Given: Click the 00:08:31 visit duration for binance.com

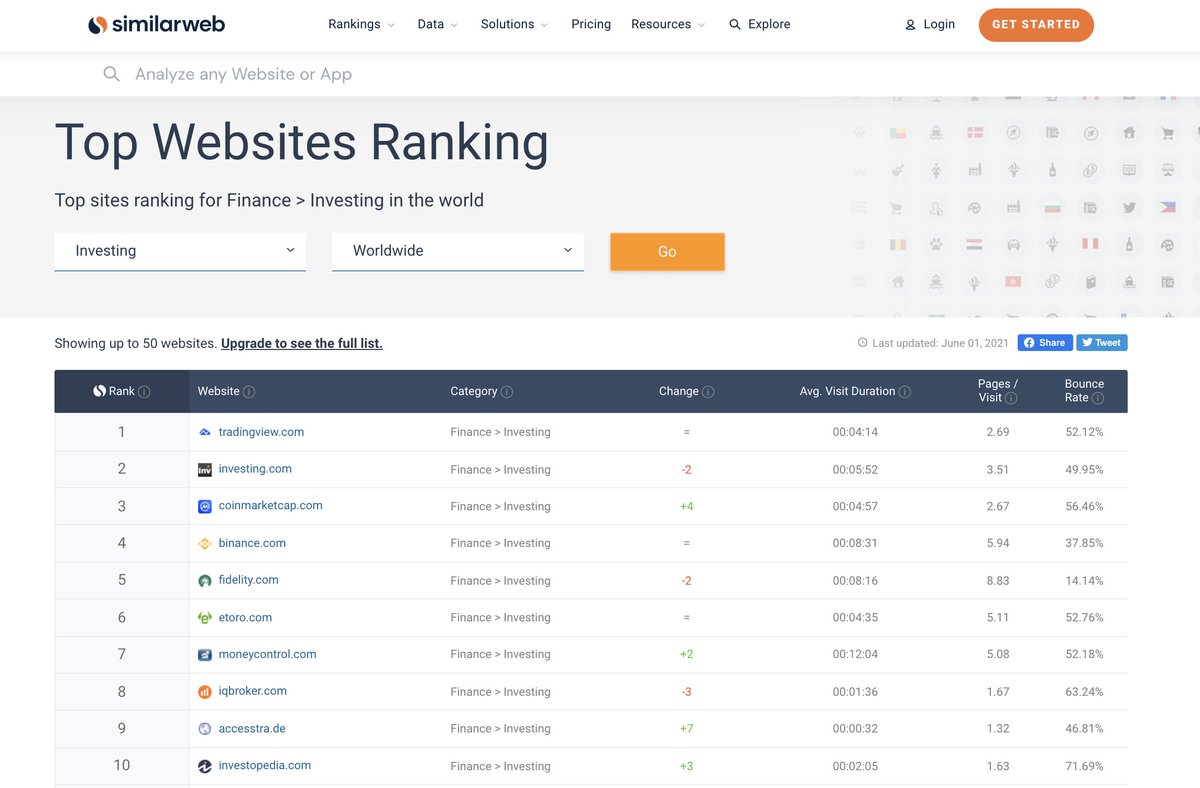Looking at the screenshot, I should [x=855, y=544].
